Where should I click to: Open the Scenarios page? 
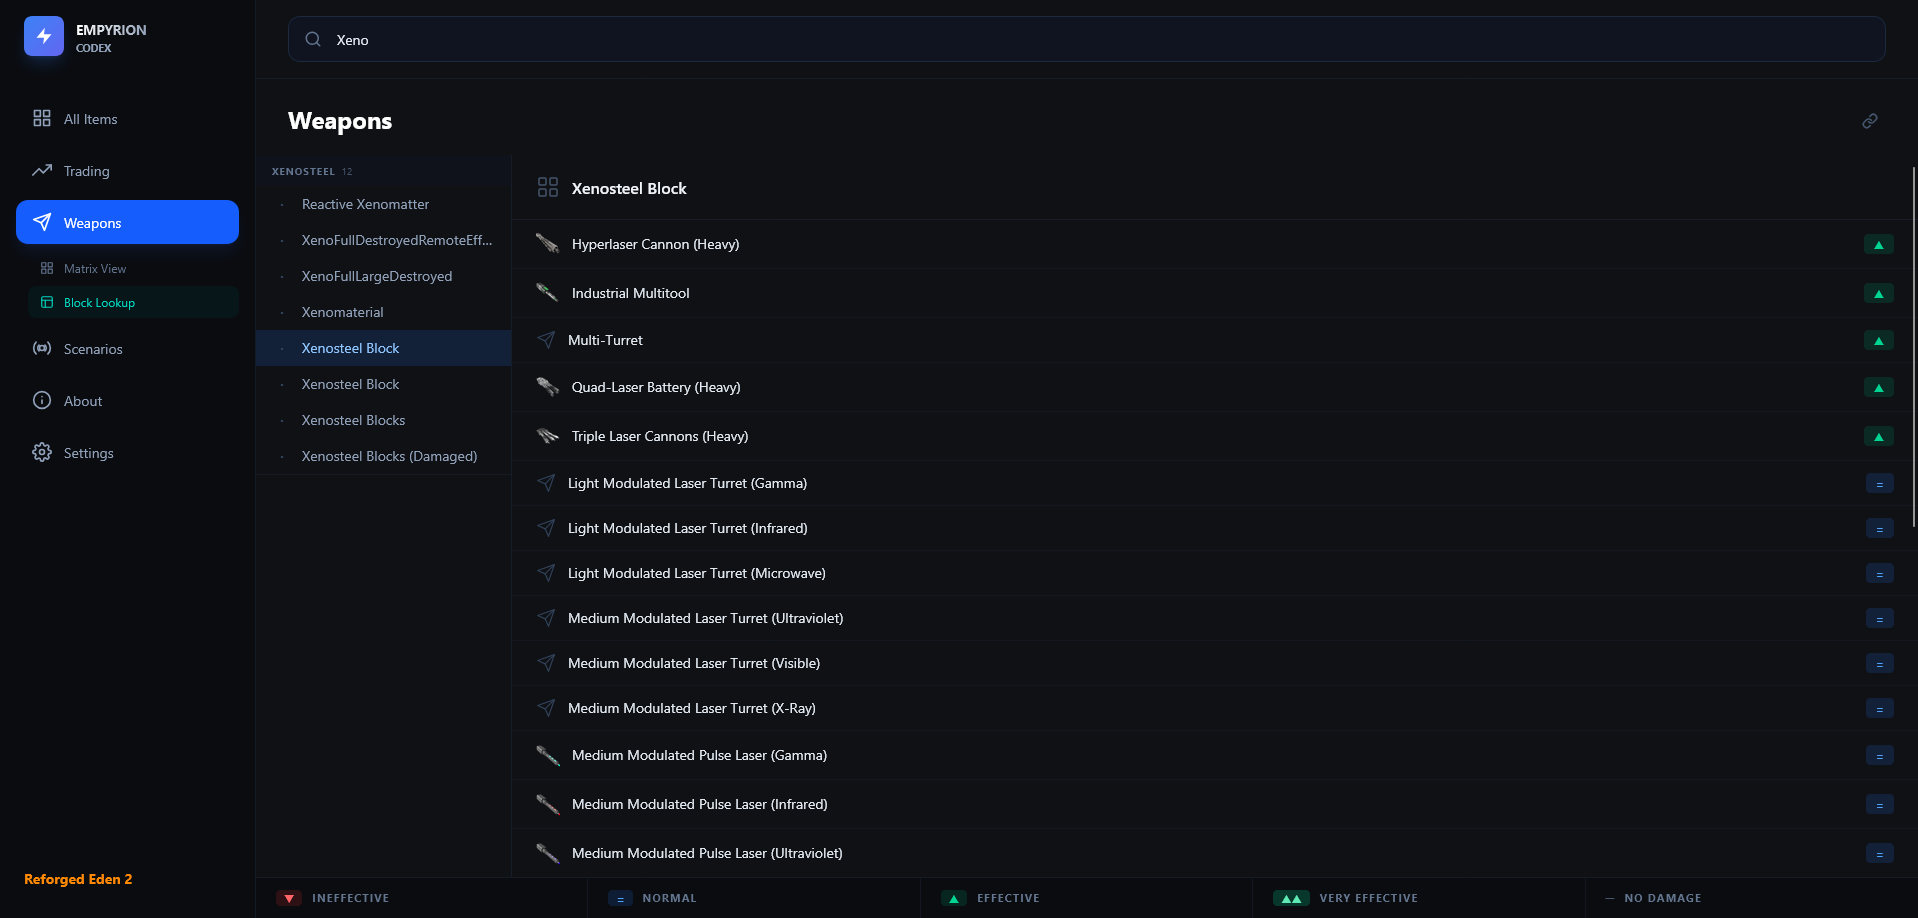pos(92,349)
